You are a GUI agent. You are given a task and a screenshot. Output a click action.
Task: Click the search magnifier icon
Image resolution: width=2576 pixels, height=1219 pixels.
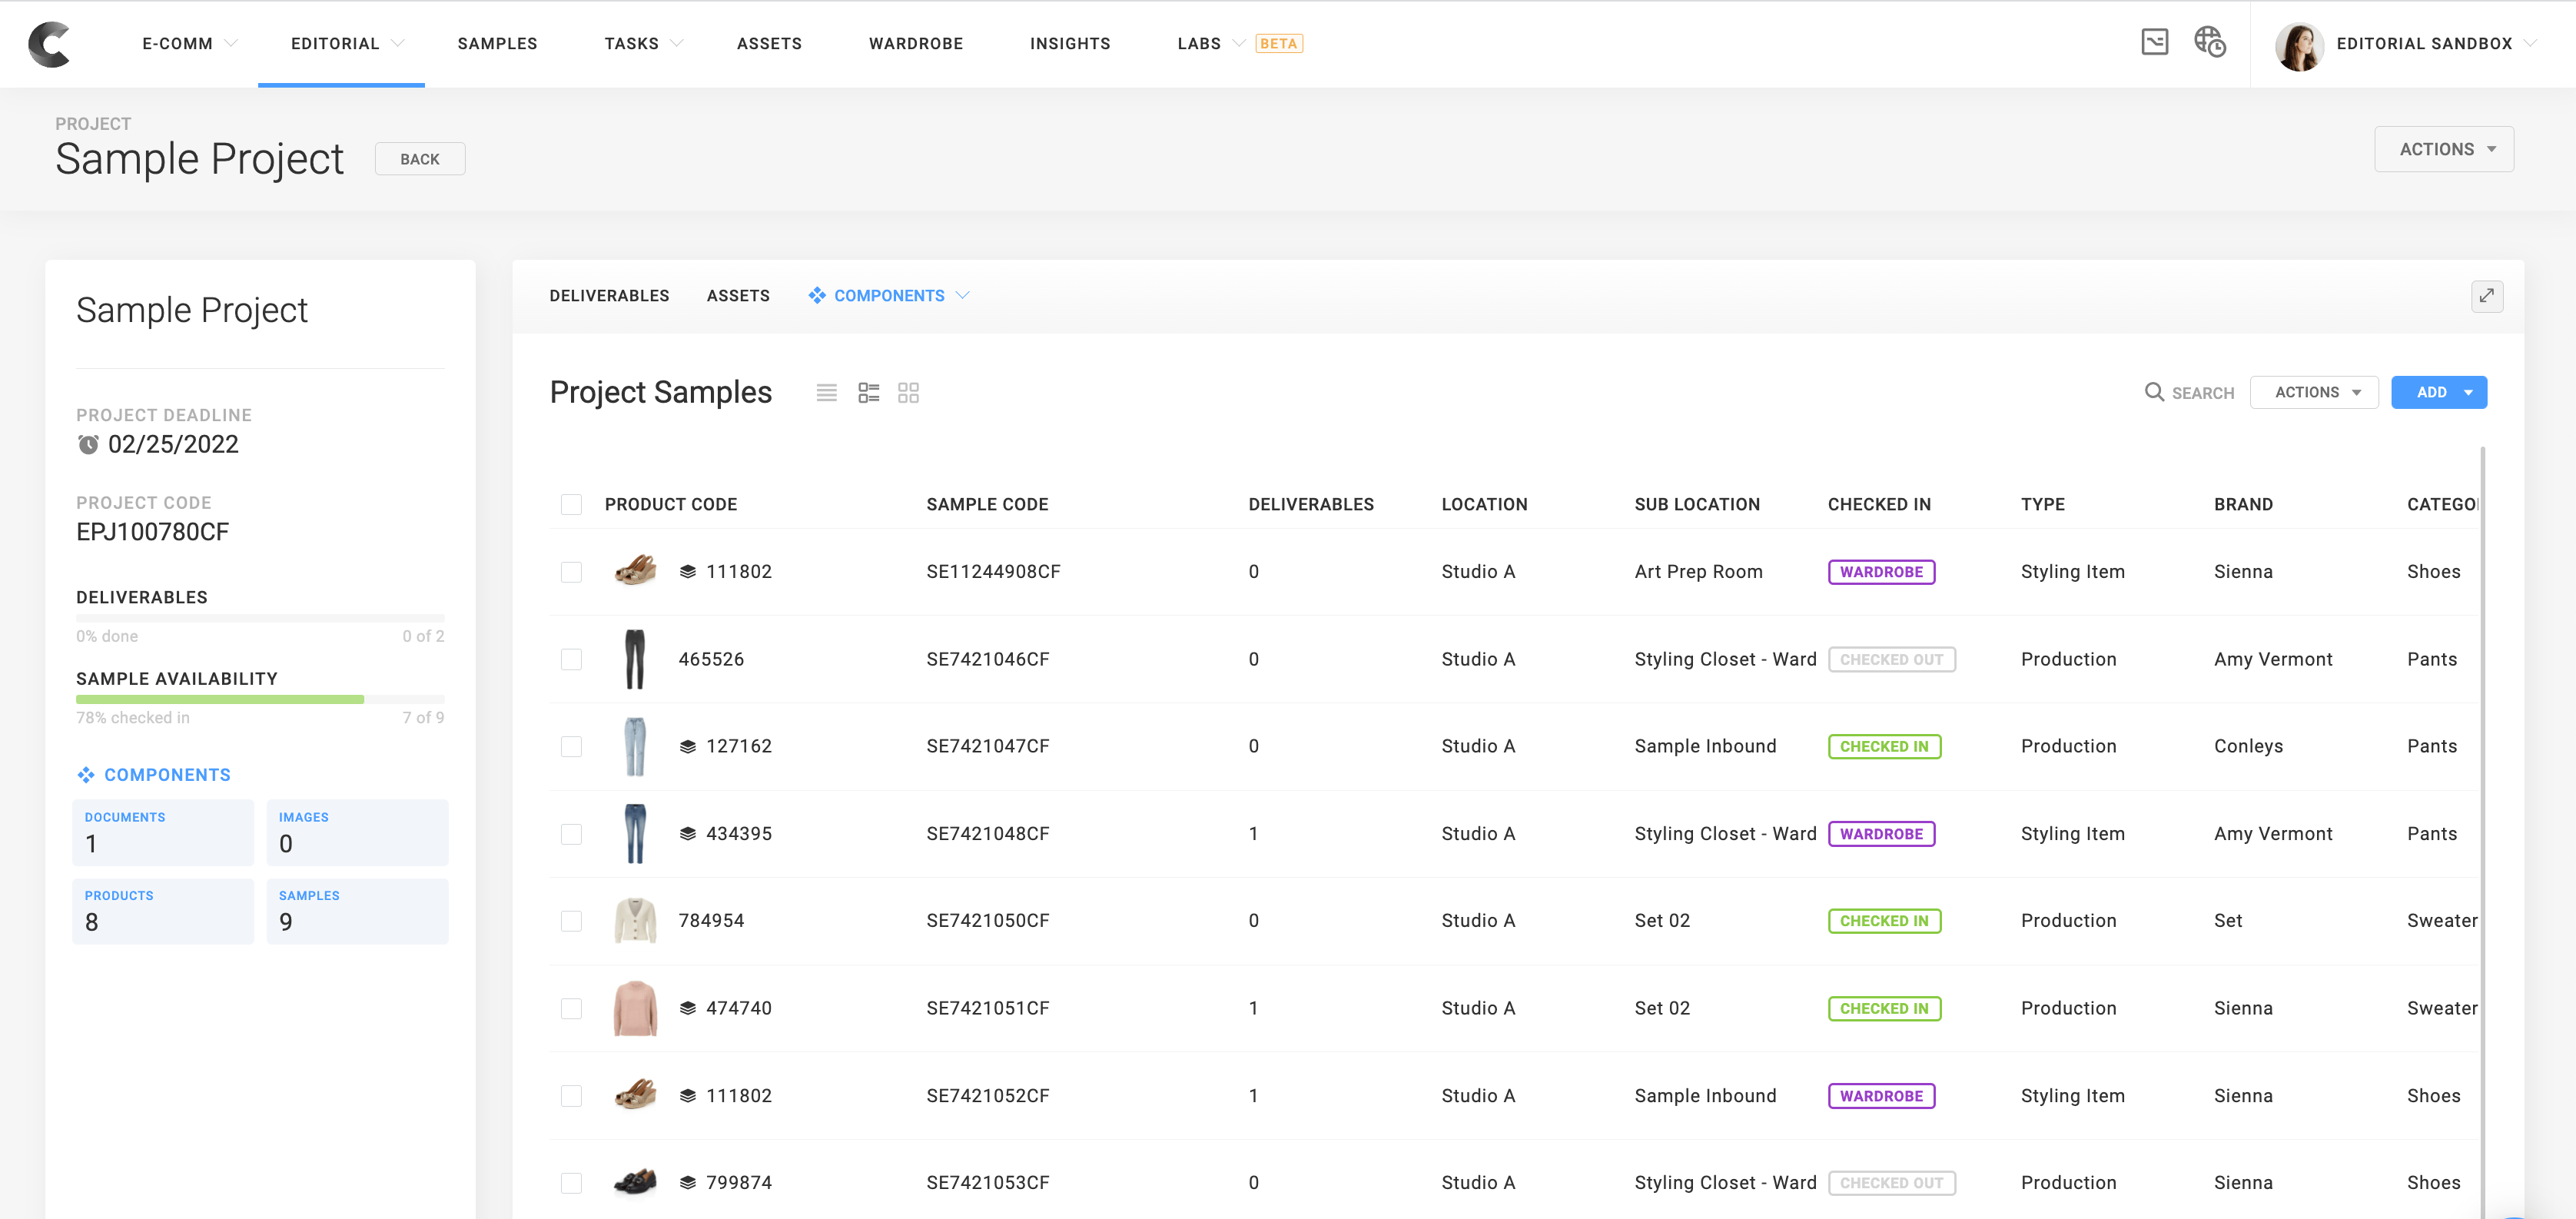(x=2154, y=392)
